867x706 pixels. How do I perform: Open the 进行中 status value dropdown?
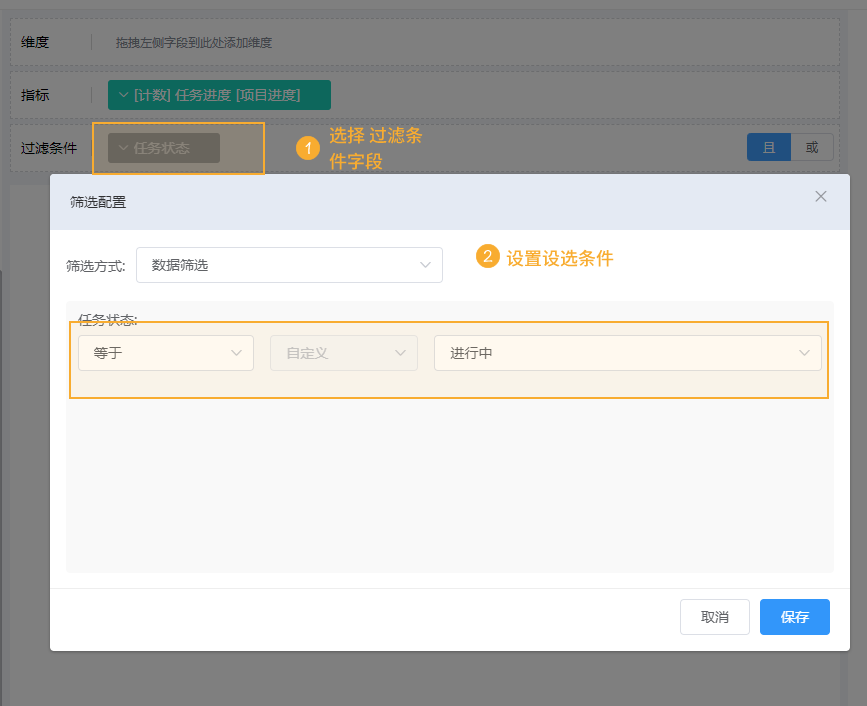627,352
